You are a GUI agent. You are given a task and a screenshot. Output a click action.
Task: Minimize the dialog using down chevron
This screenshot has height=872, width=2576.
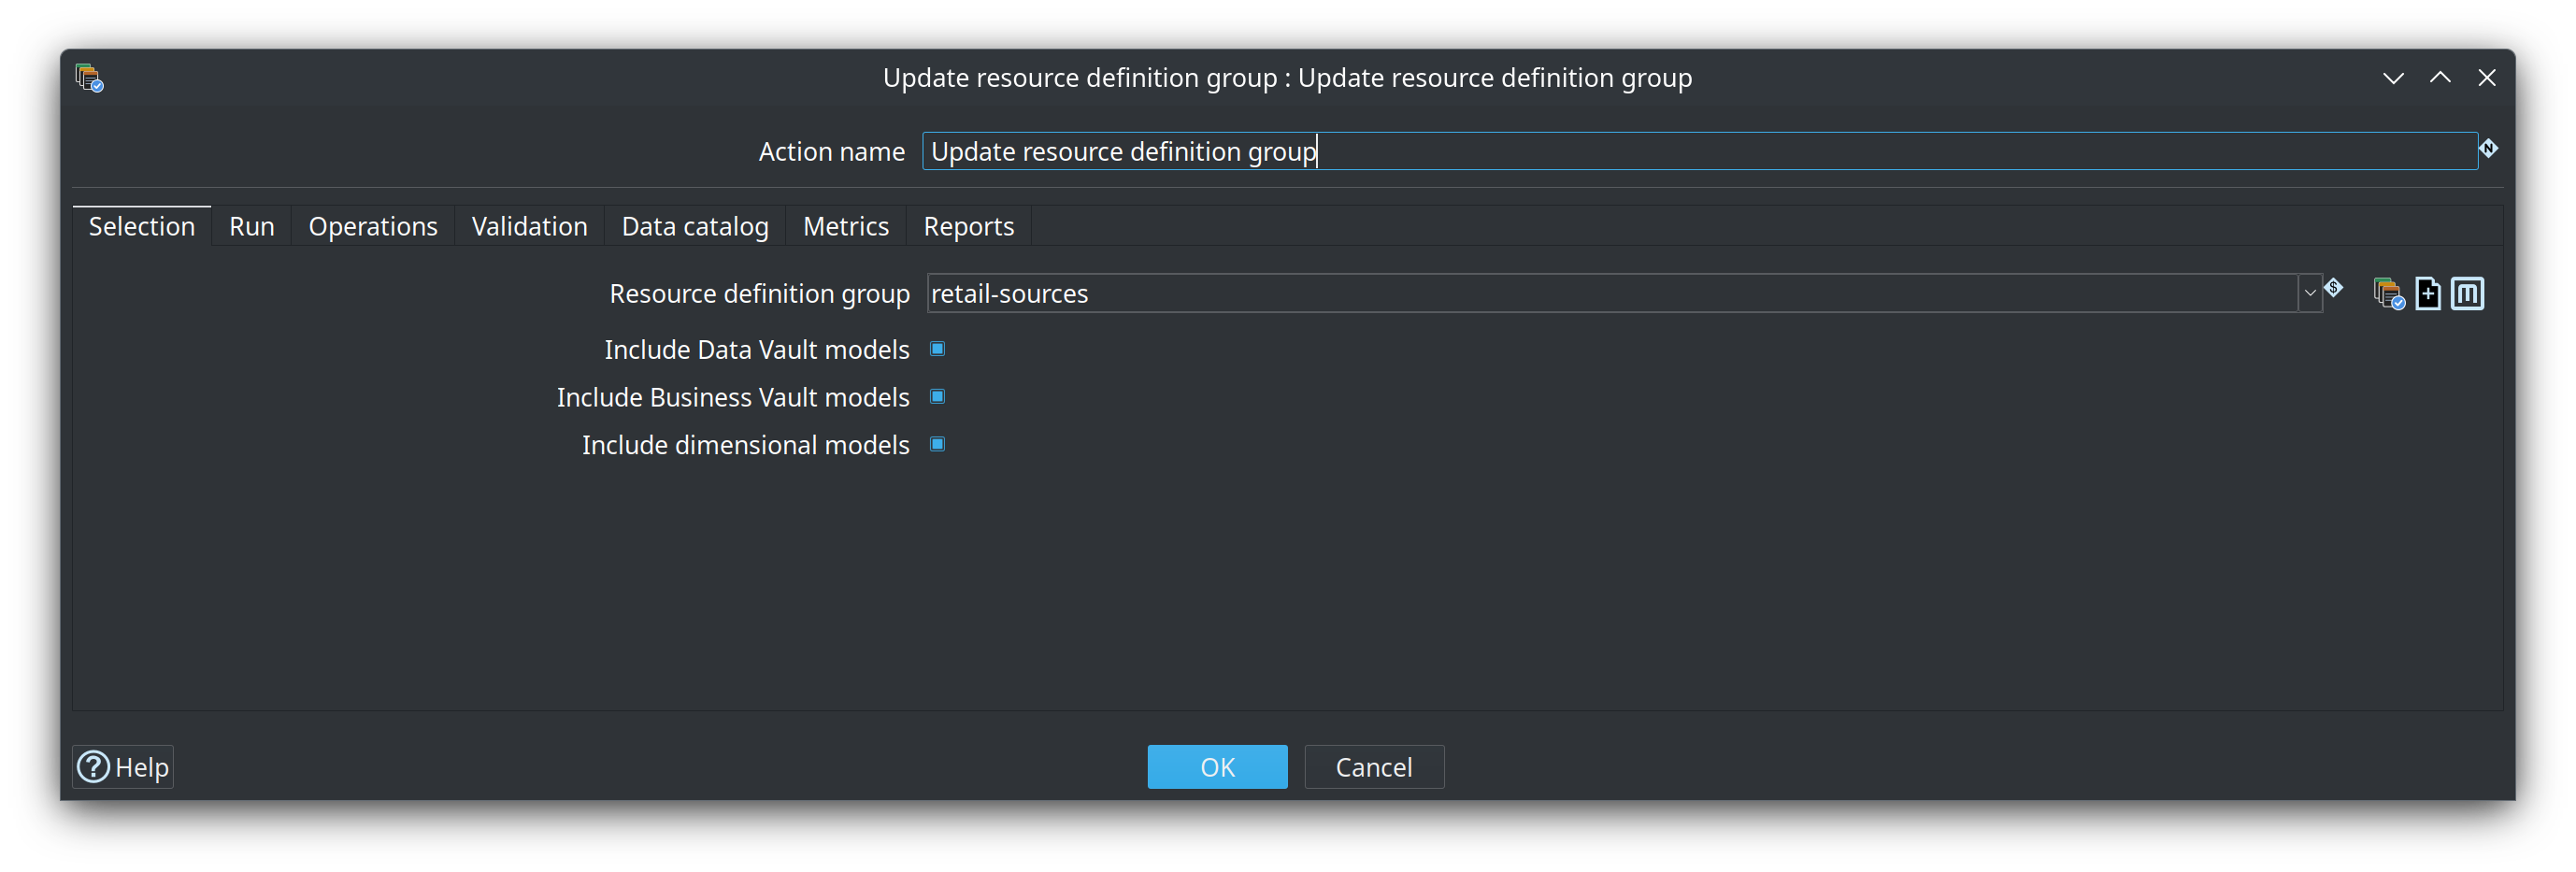(2393, 78)
